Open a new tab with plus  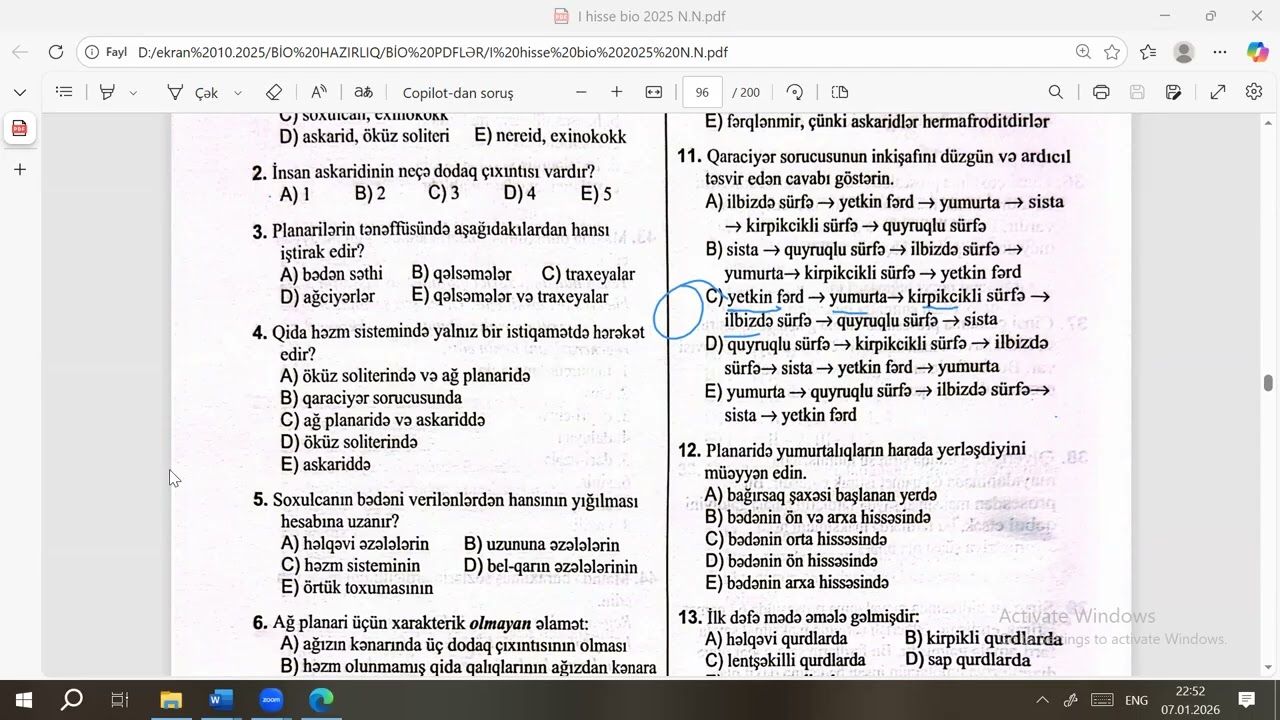tap(20, 169)
